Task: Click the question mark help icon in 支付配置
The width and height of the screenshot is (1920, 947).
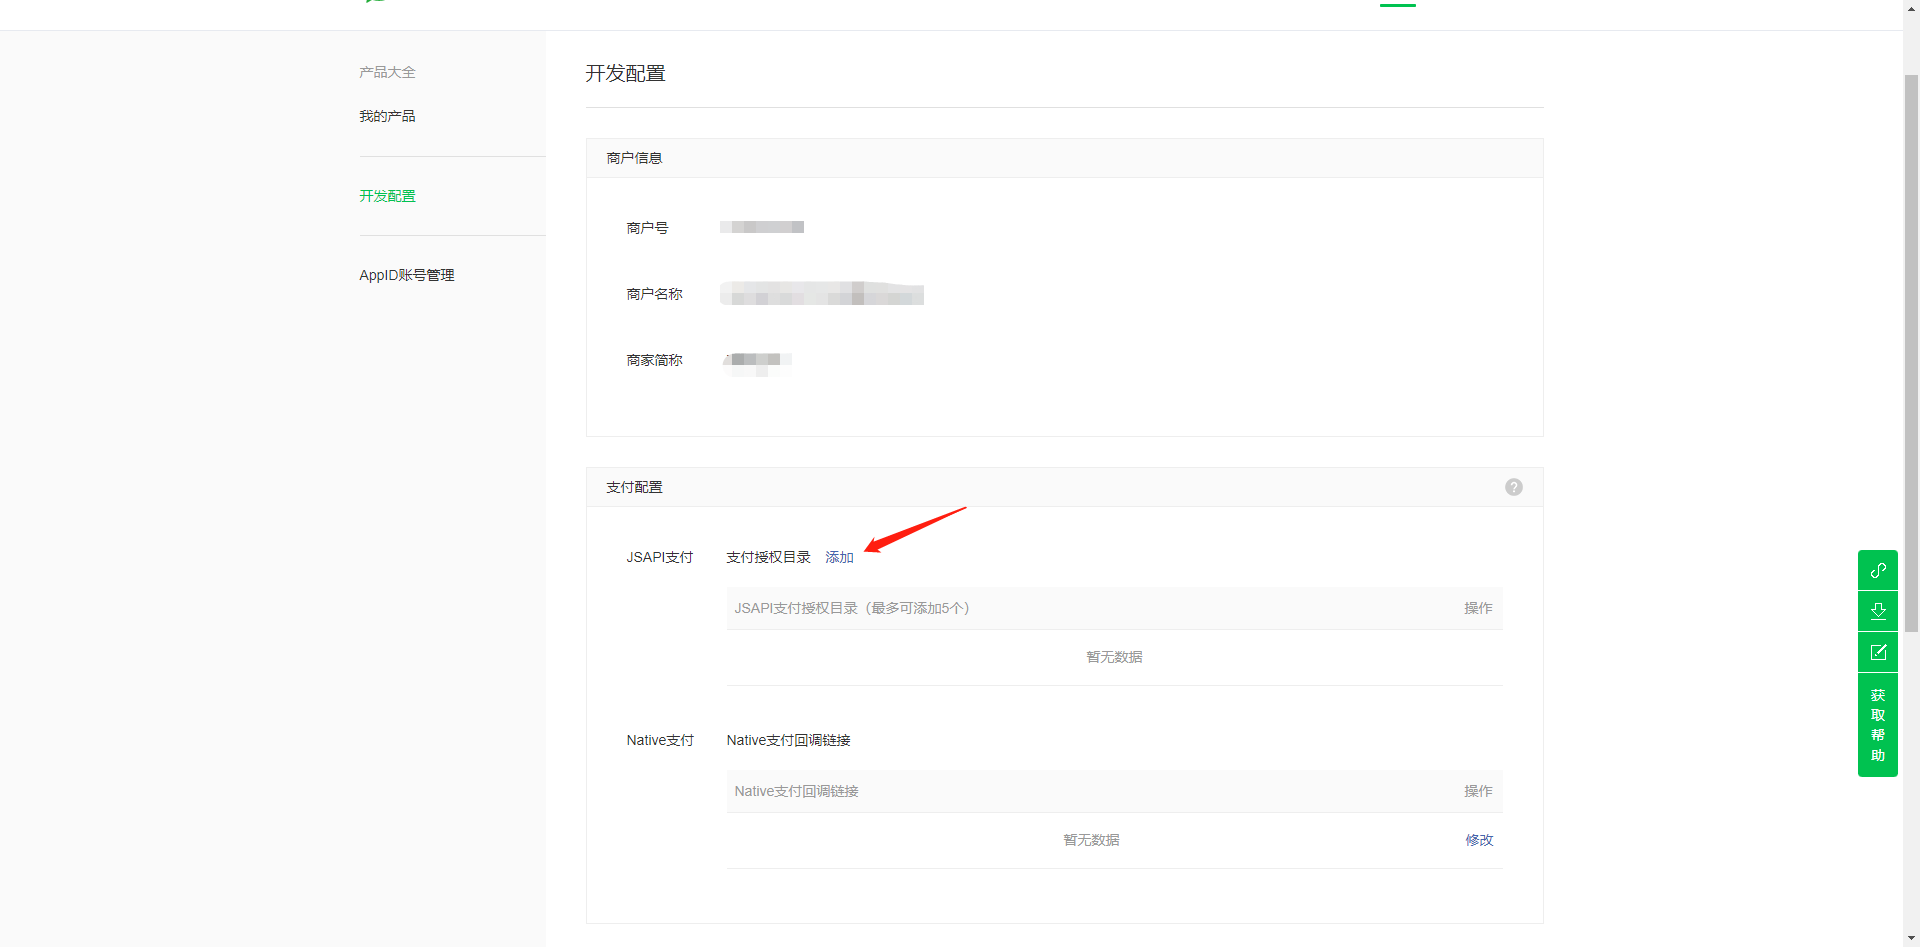Action: click(1514, 487)
